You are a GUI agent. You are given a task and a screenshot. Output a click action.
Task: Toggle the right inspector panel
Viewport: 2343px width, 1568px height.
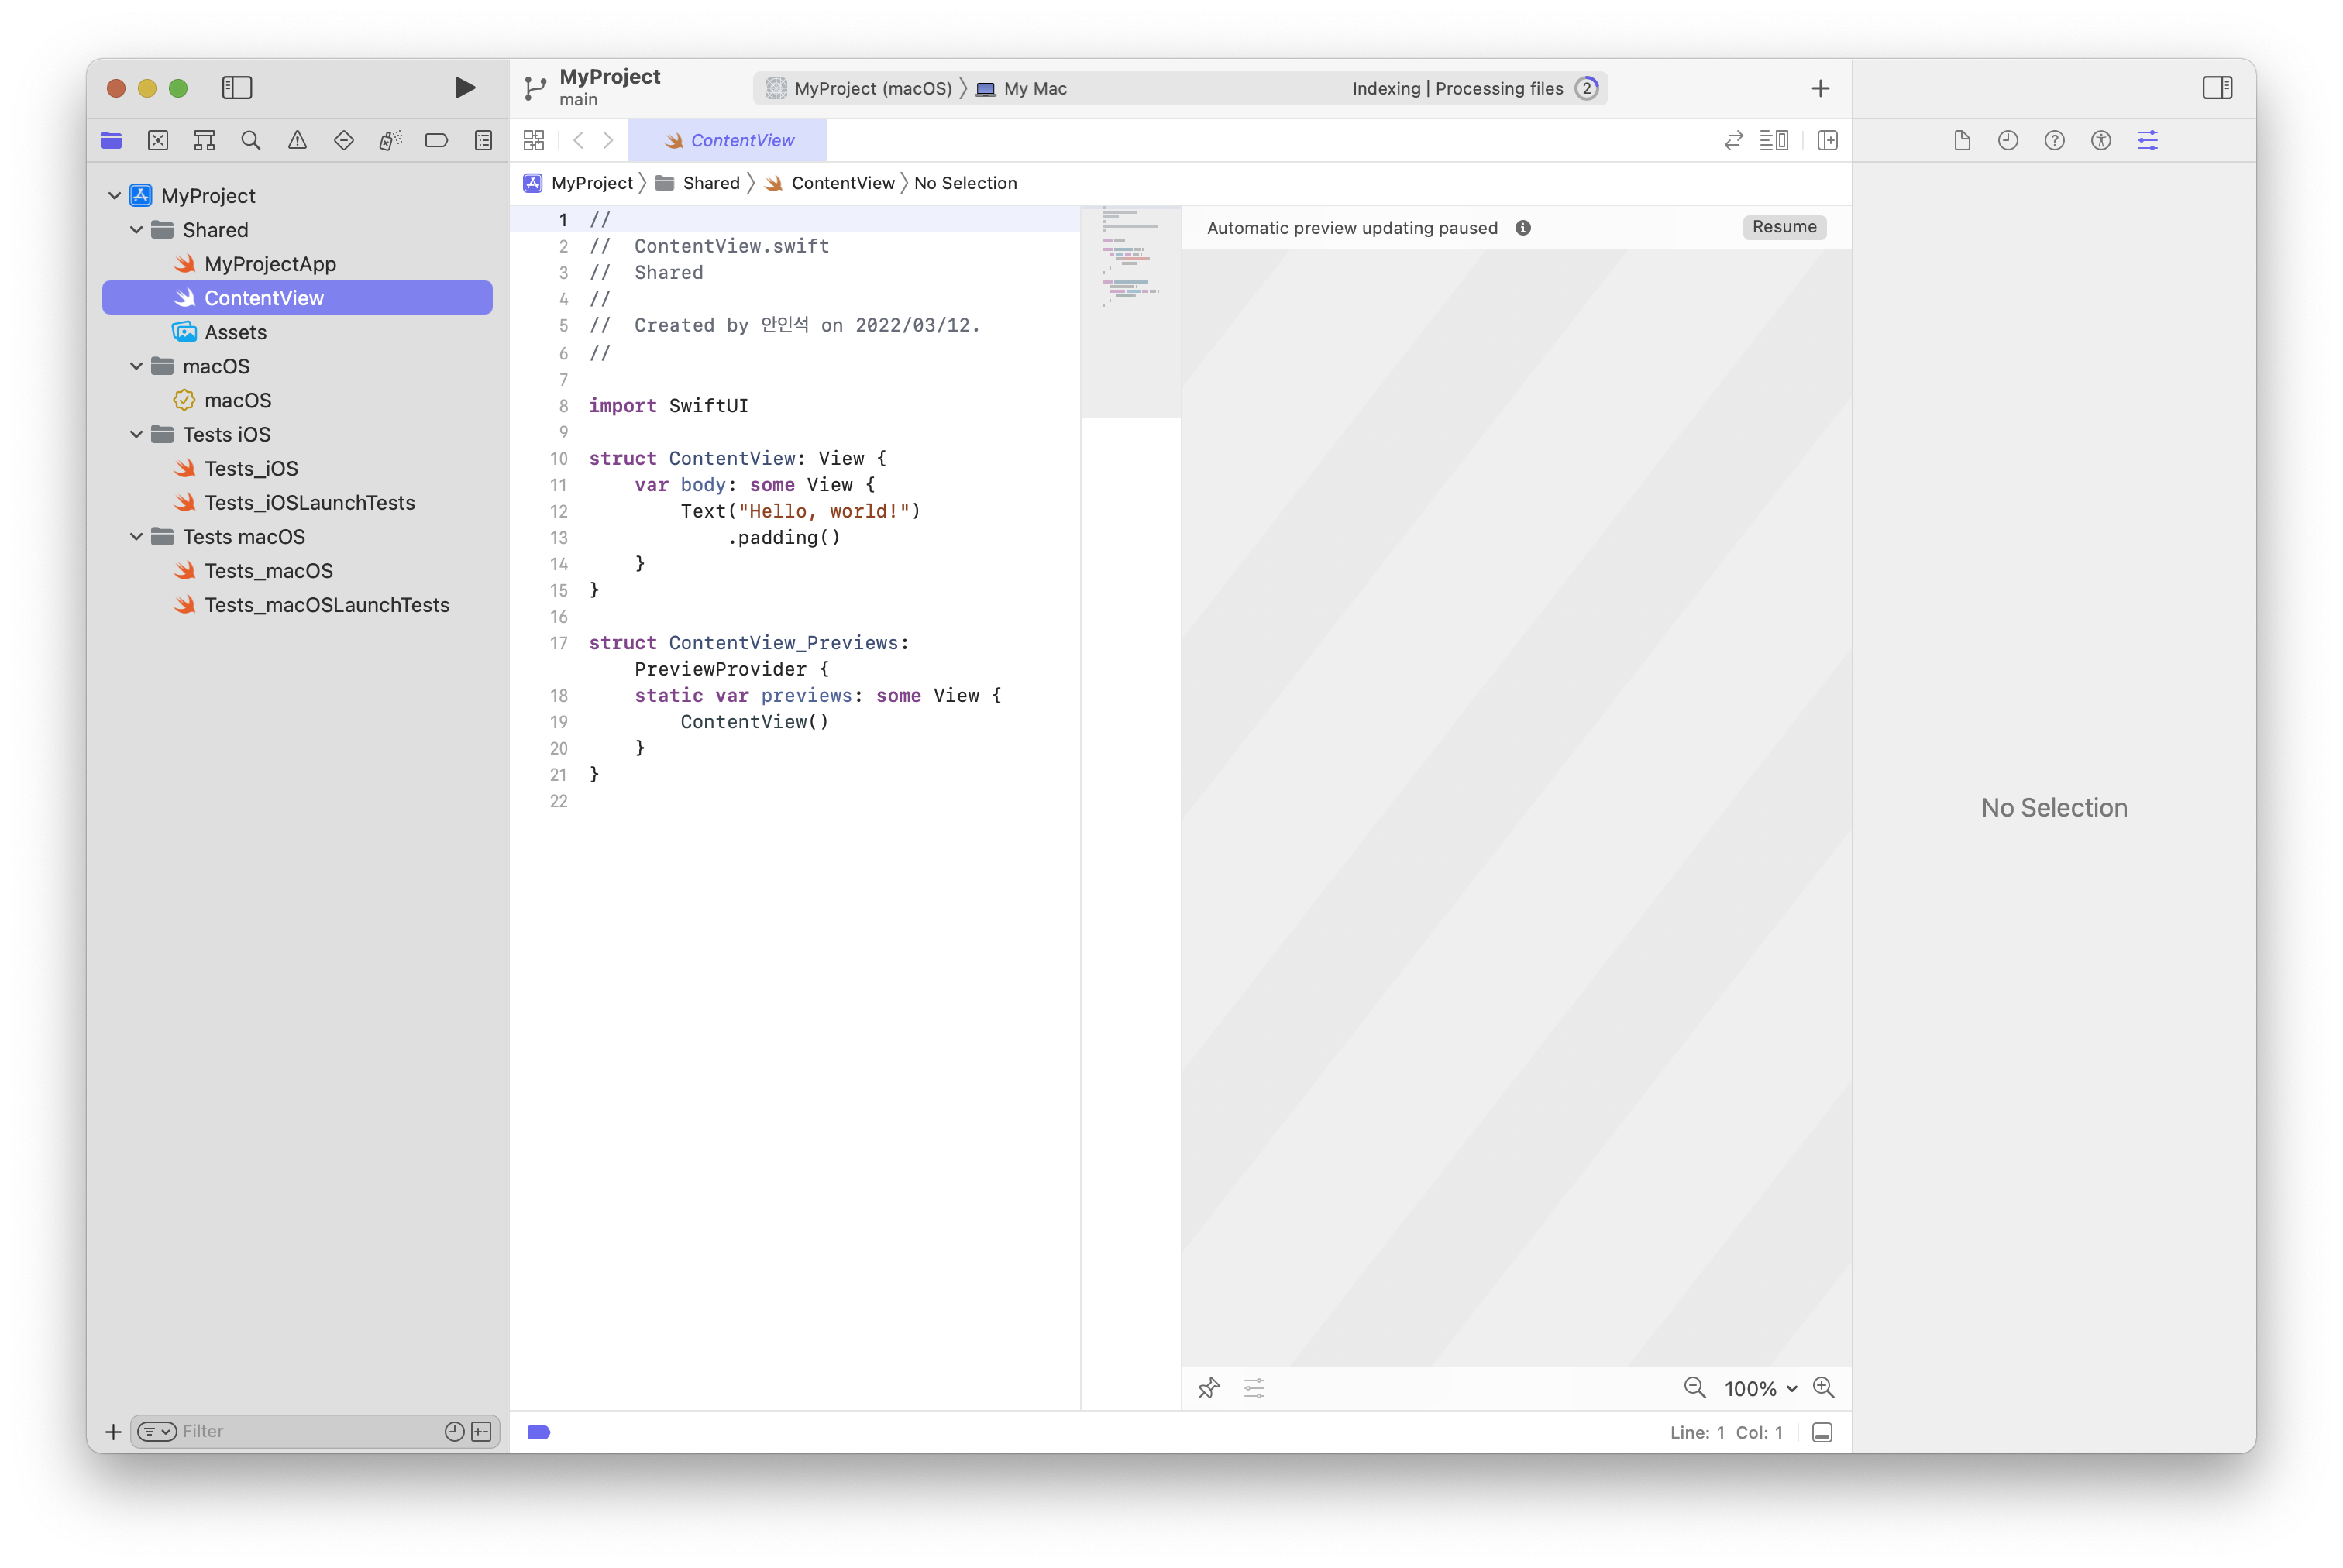[2216, 88]
